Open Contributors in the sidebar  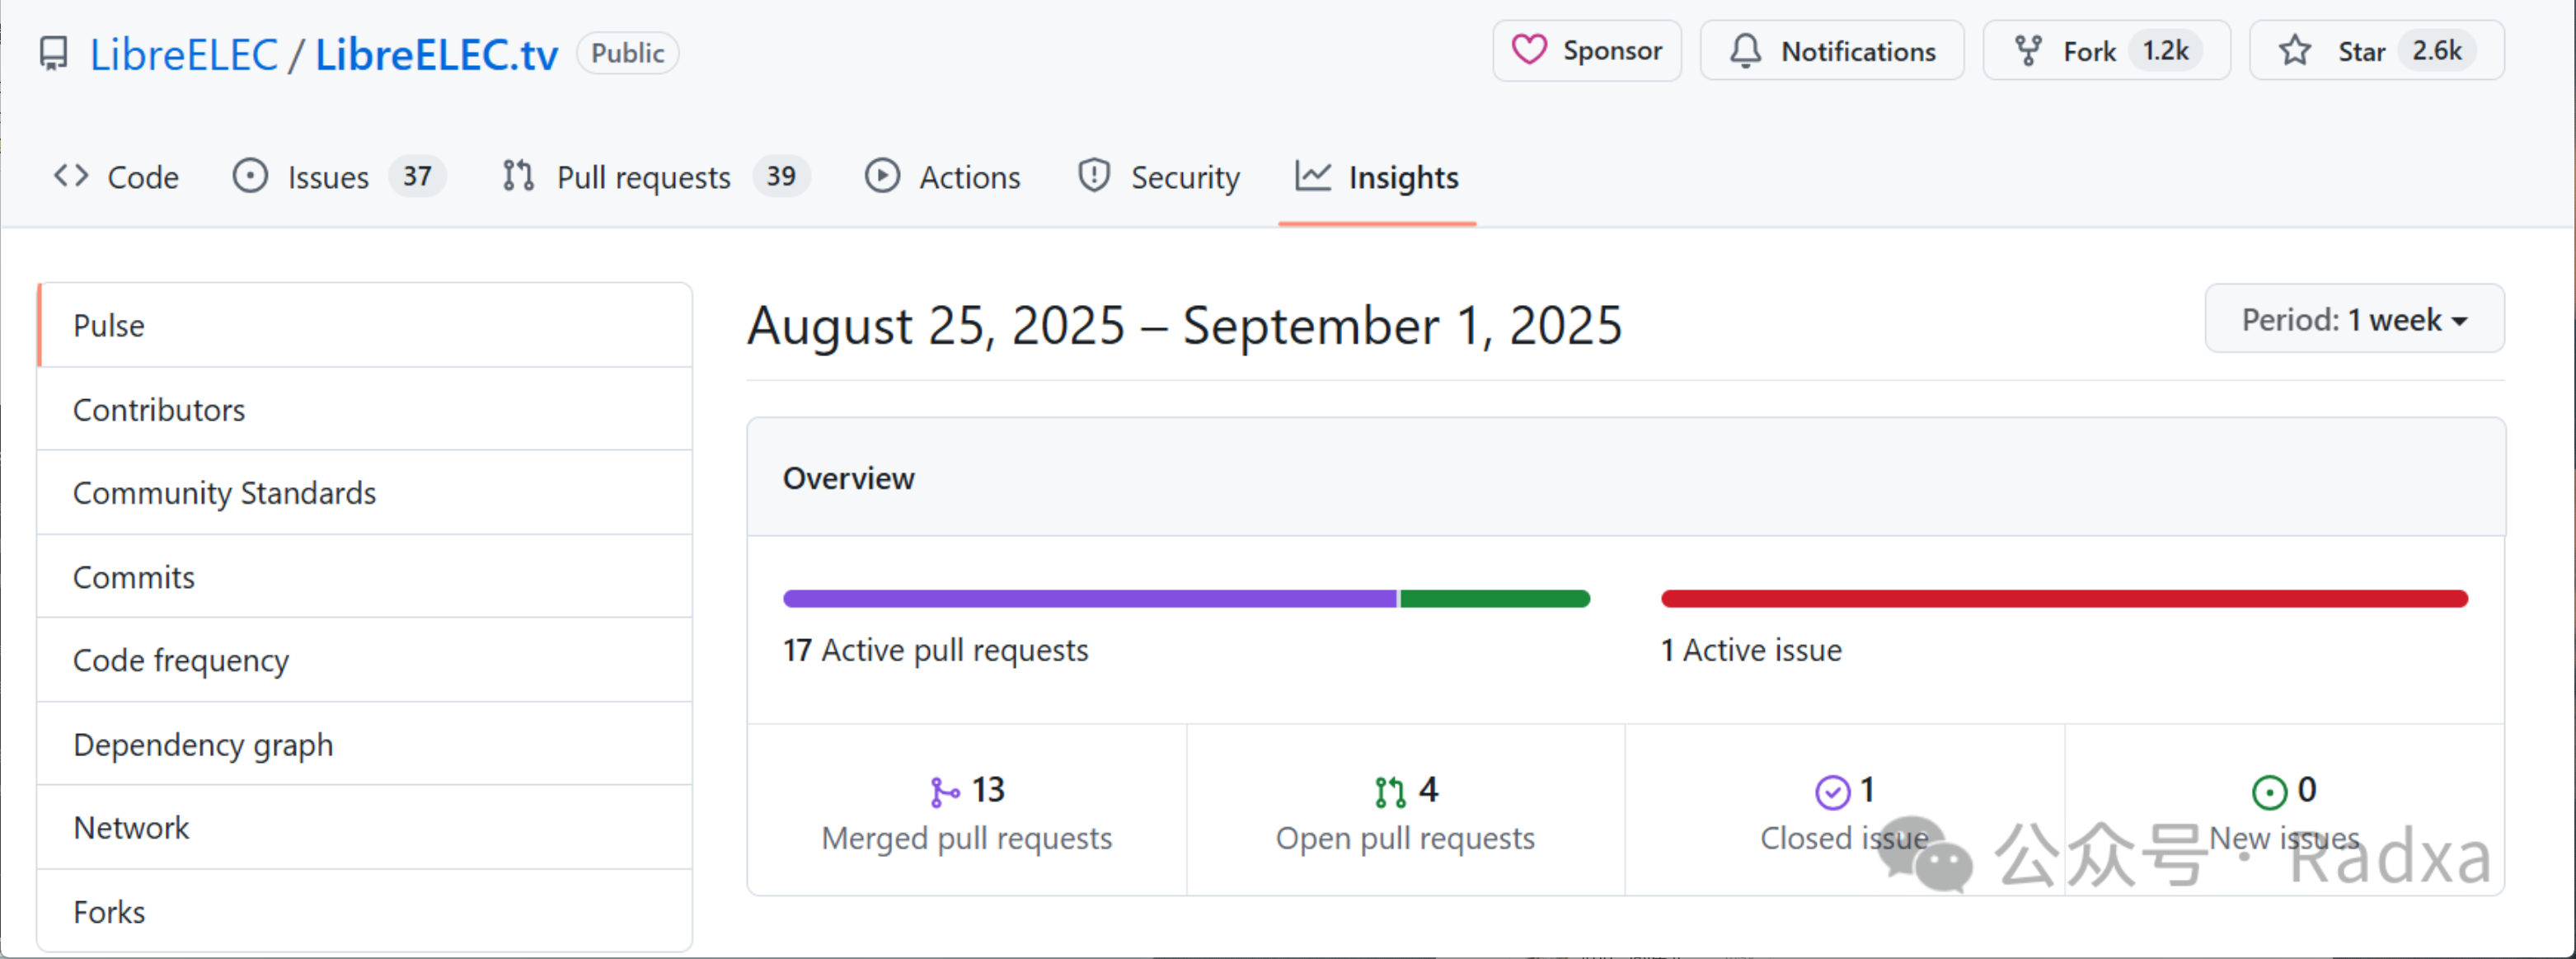(365, 409)
